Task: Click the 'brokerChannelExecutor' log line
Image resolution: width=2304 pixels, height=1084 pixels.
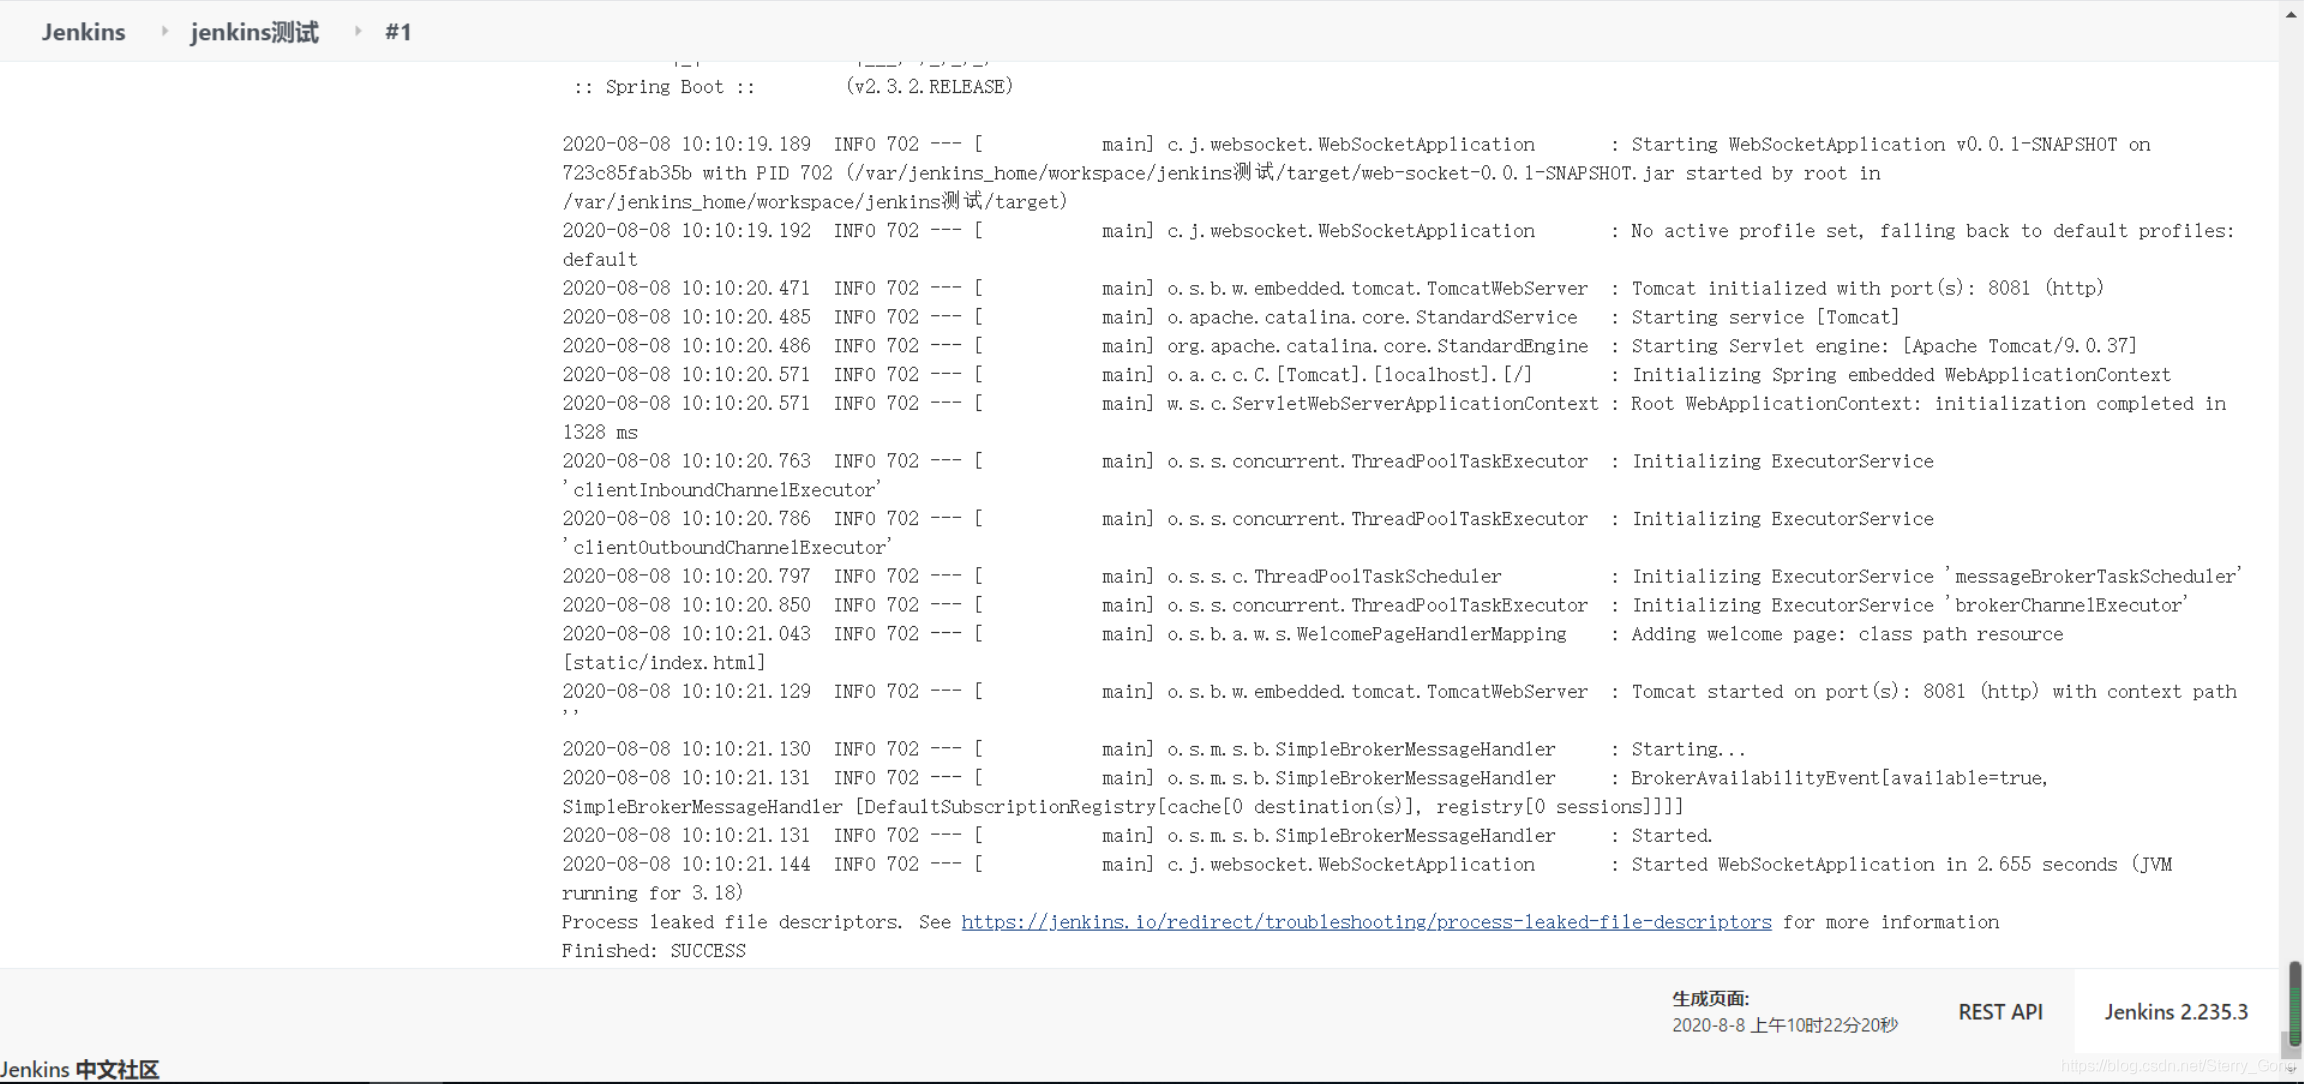Action: coord(1375,606)
